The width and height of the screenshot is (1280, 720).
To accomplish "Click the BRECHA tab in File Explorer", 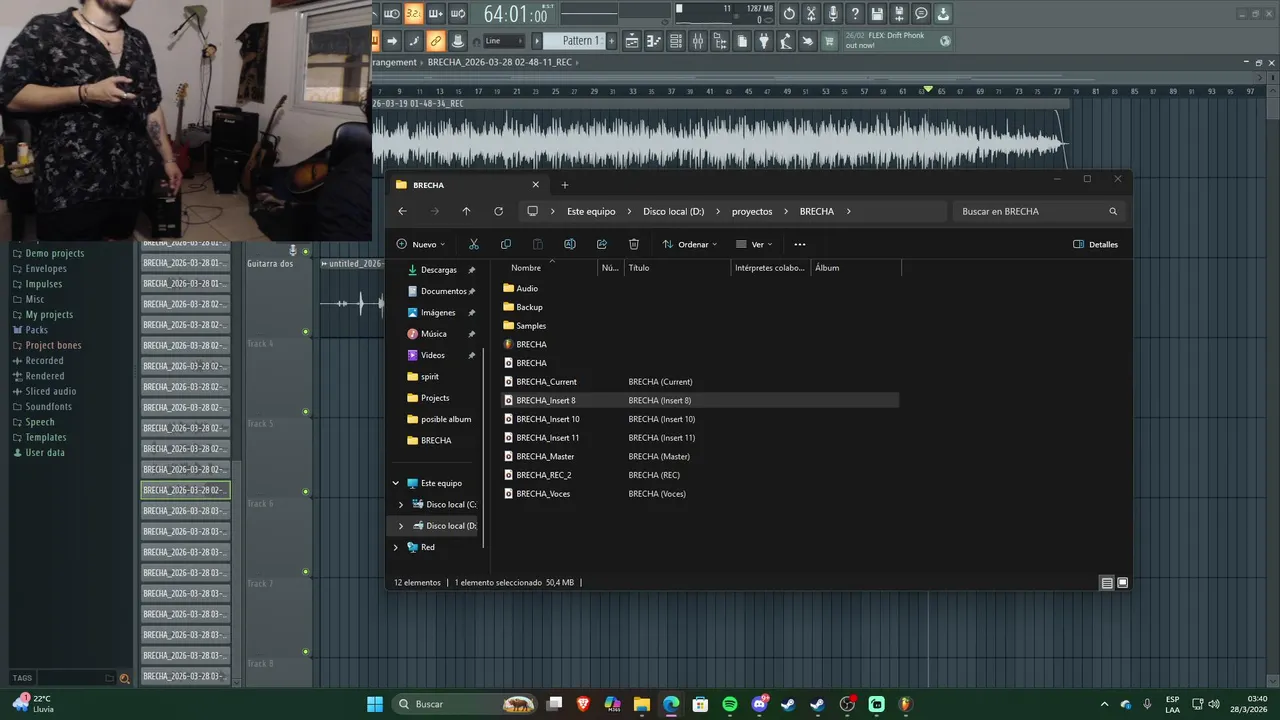I will point(466,185).
